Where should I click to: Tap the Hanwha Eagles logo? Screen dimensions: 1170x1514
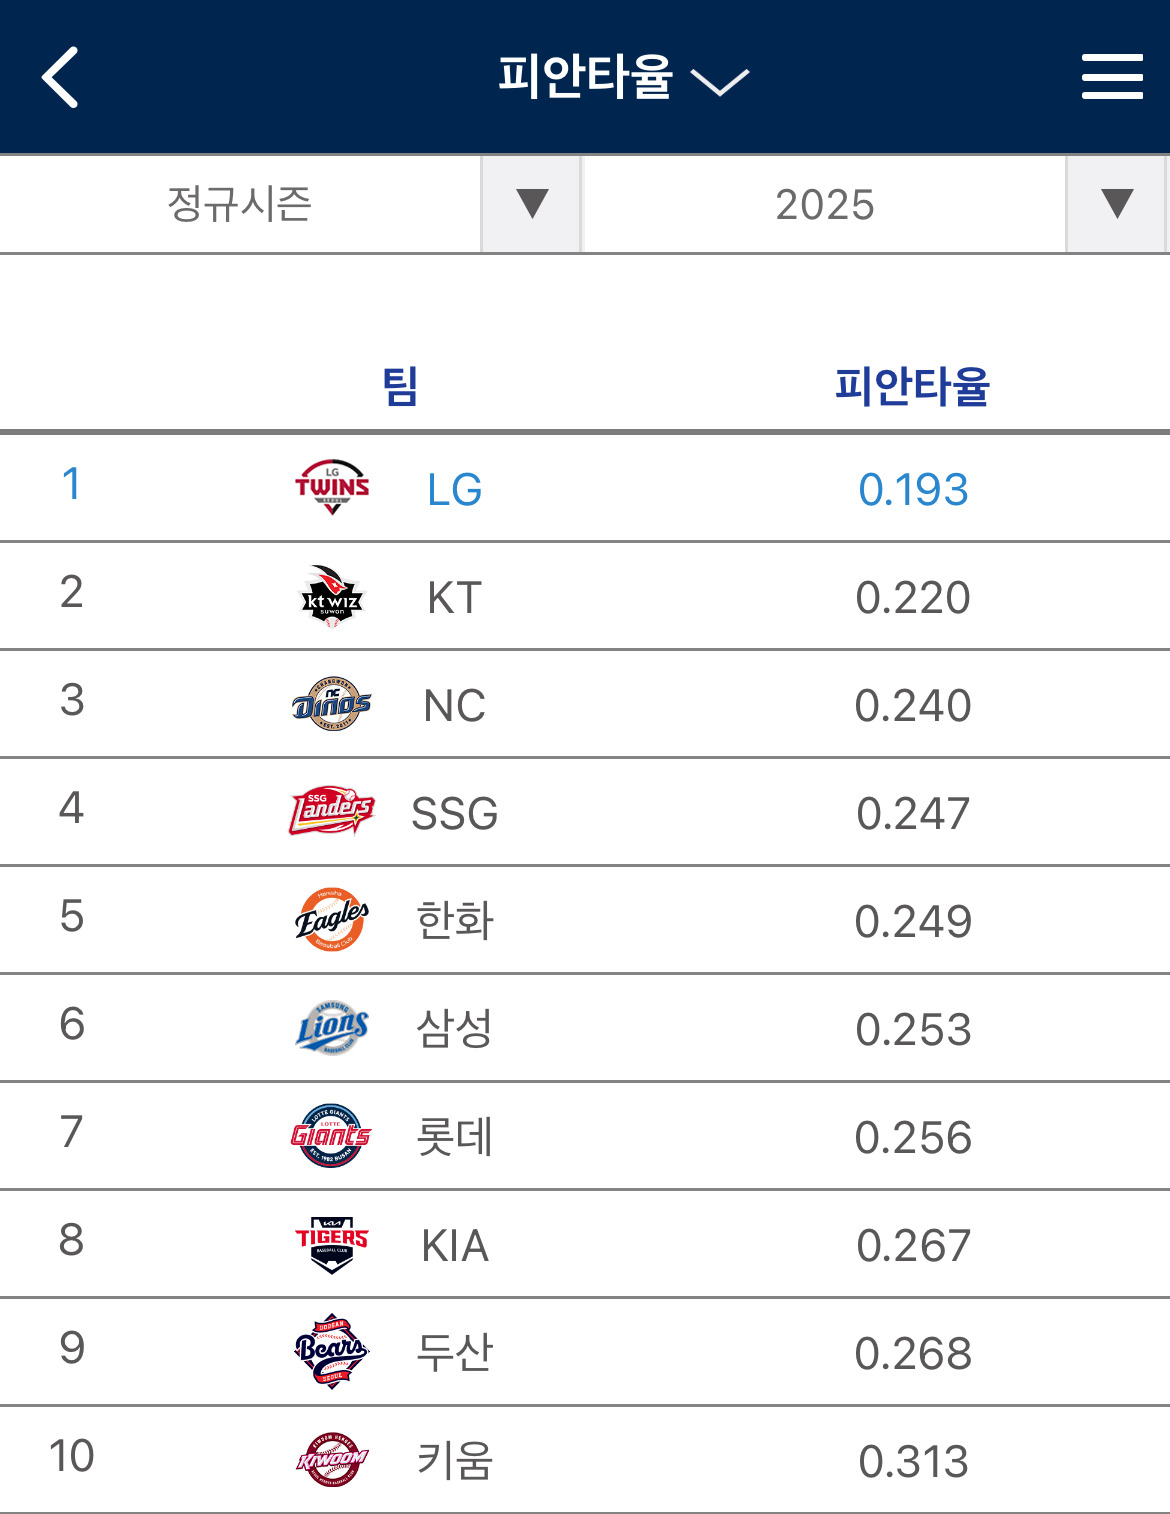[332, 919]
